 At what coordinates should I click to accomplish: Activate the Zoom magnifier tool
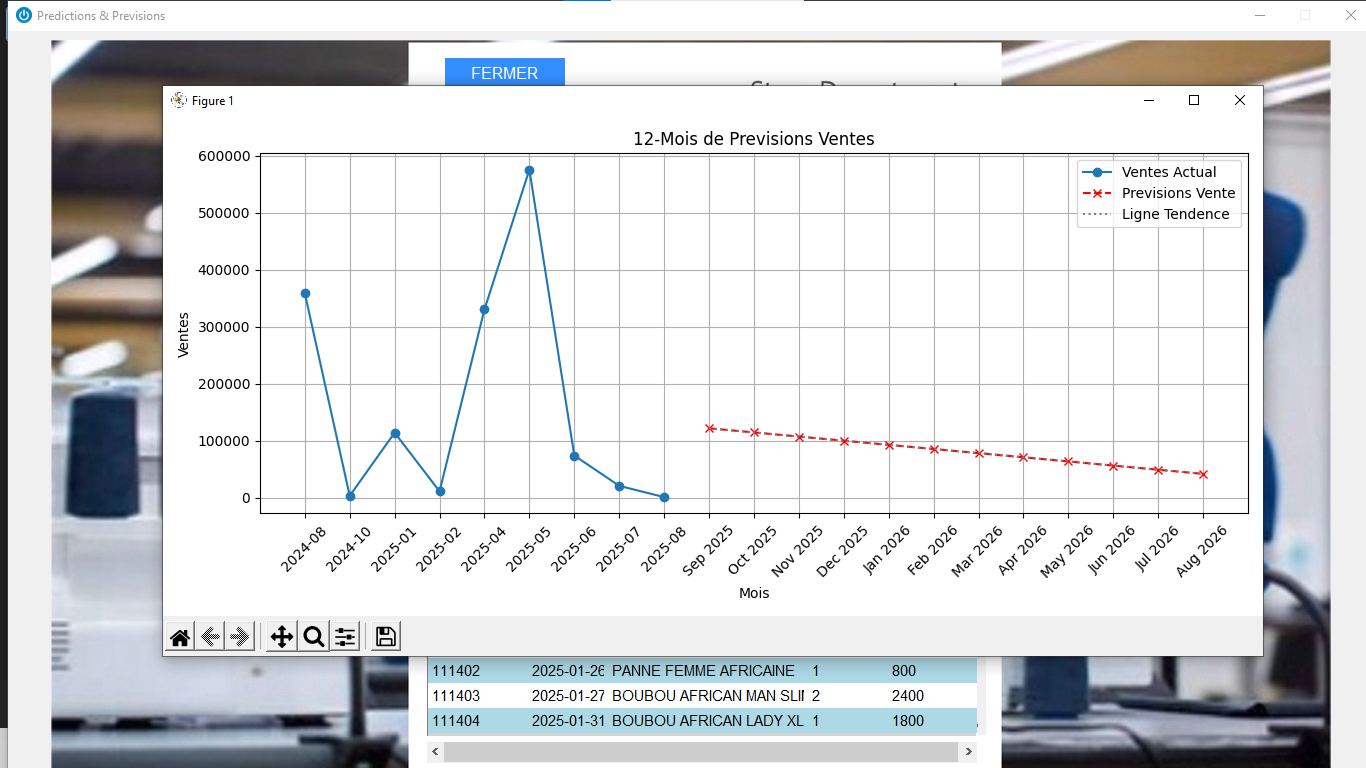[x=314, y=637]
